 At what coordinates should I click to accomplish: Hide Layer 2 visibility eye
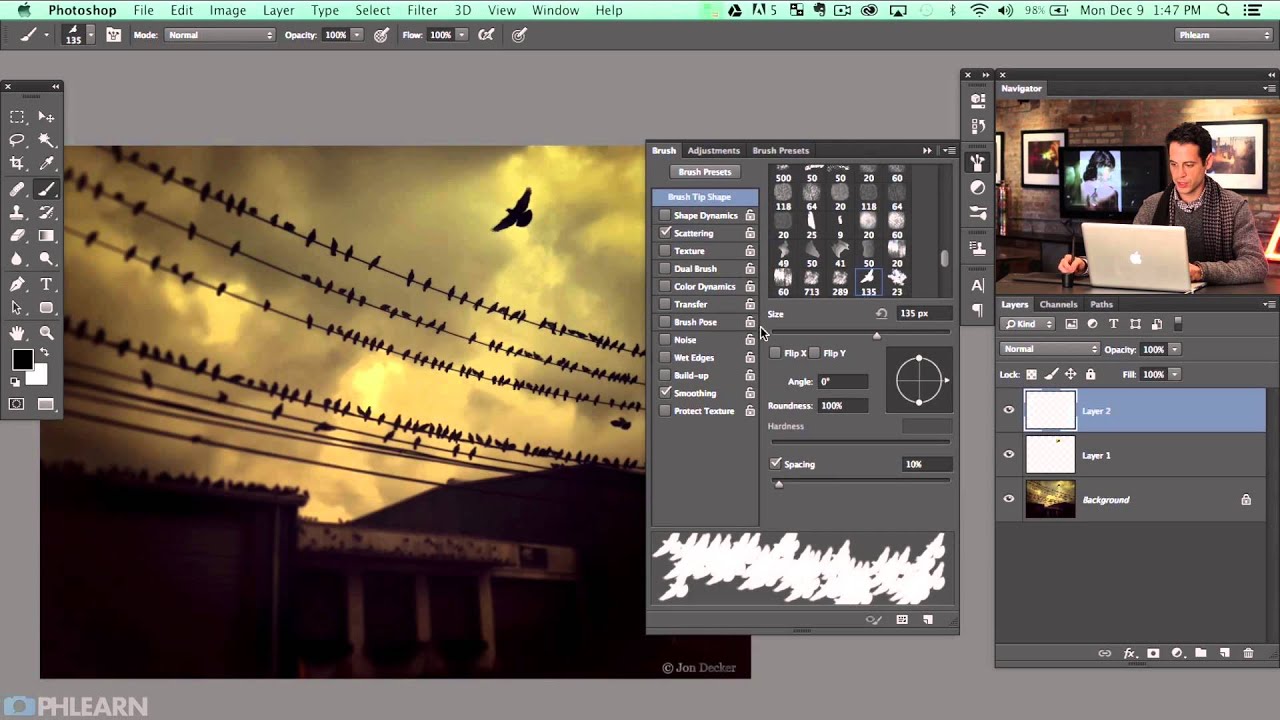[1009, 411]
